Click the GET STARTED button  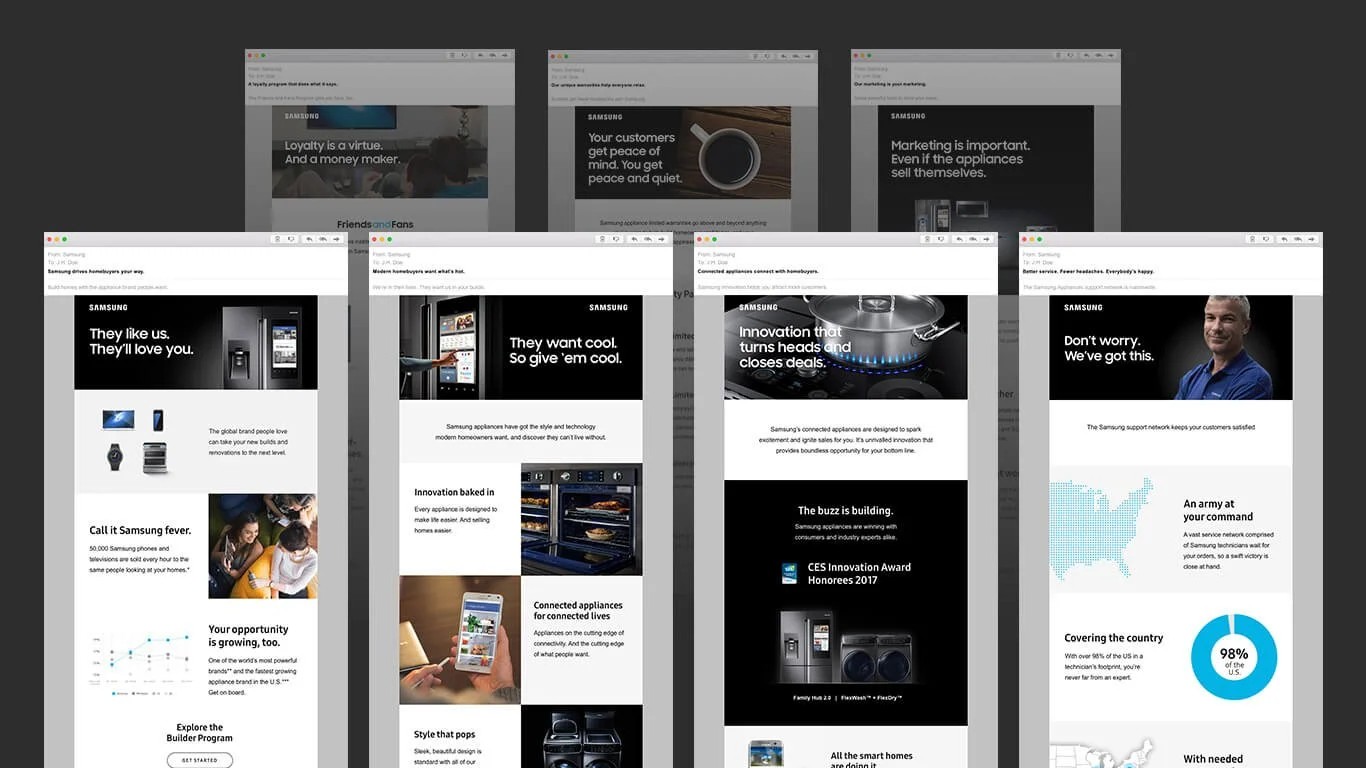199,760
